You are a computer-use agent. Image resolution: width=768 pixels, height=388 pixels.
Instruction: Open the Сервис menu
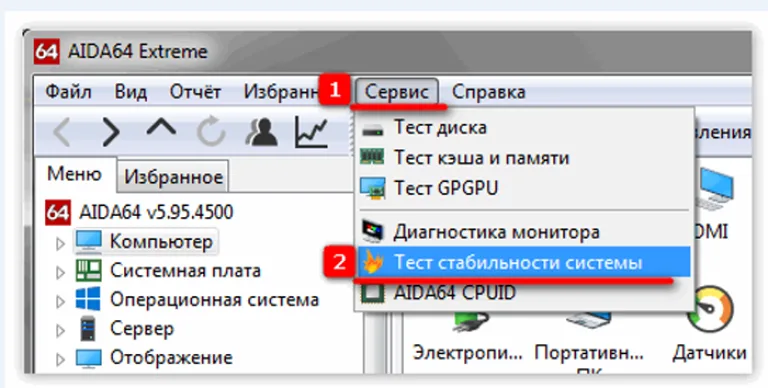pos(397,92)
